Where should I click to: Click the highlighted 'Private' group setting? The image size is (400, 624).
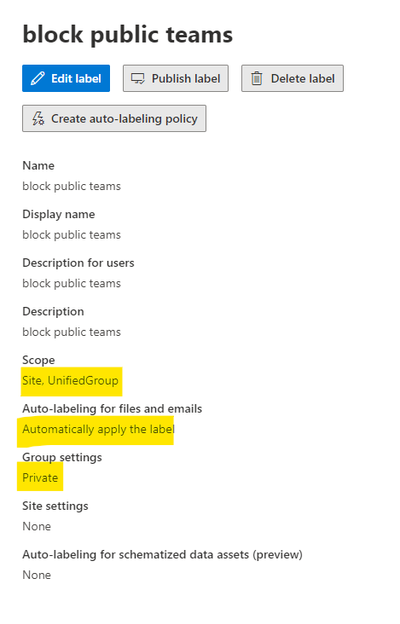[x=40, y=478]
